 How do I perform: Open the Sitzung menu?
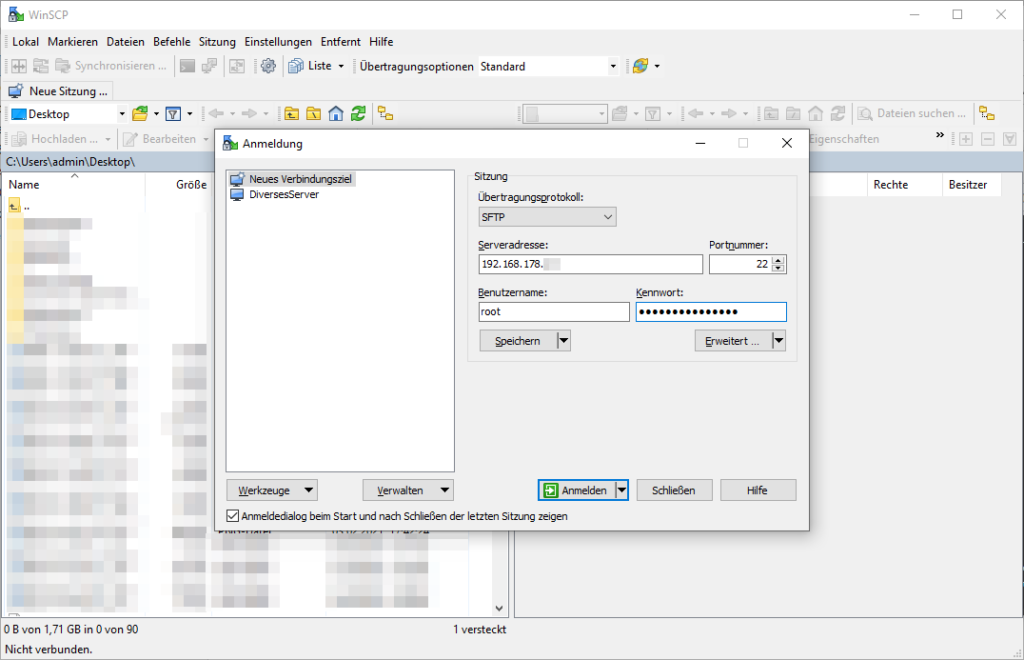217,42
